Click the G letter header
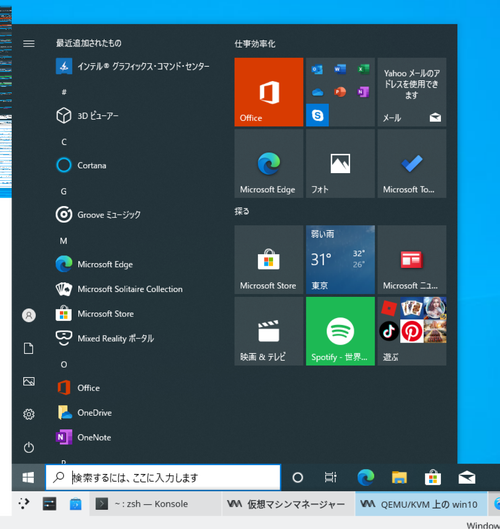Viewport: 500px width, 529px height. coord(64,192)
